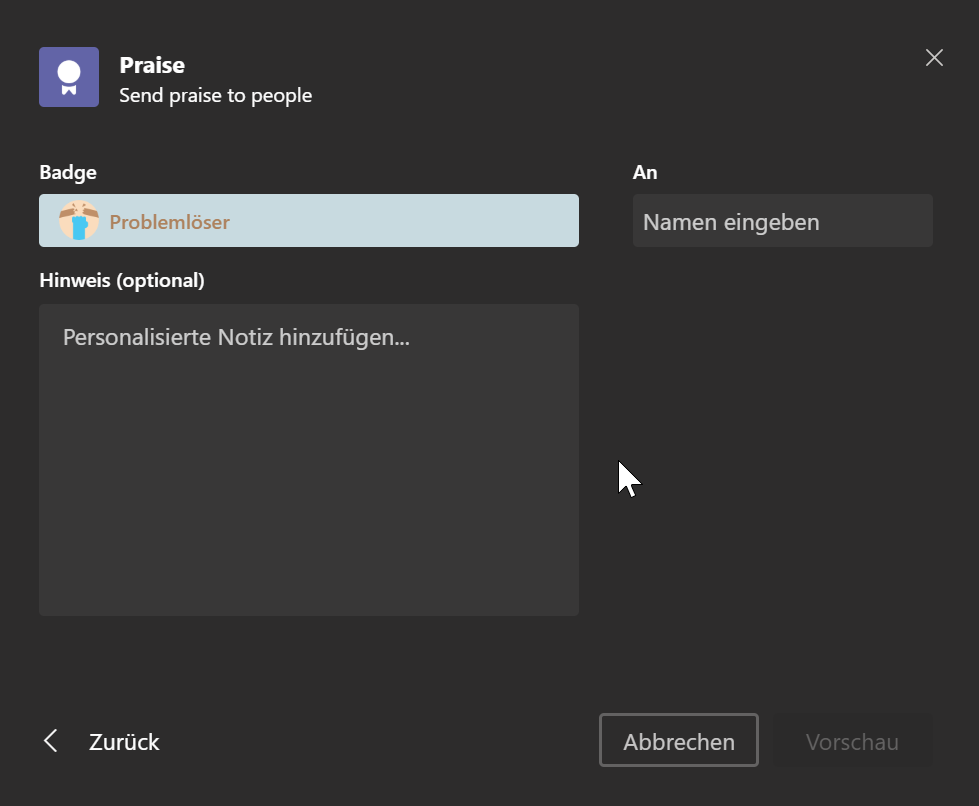Click the Hinweis (optional) label
Screen dimensions: 979x806
(122, 280)
